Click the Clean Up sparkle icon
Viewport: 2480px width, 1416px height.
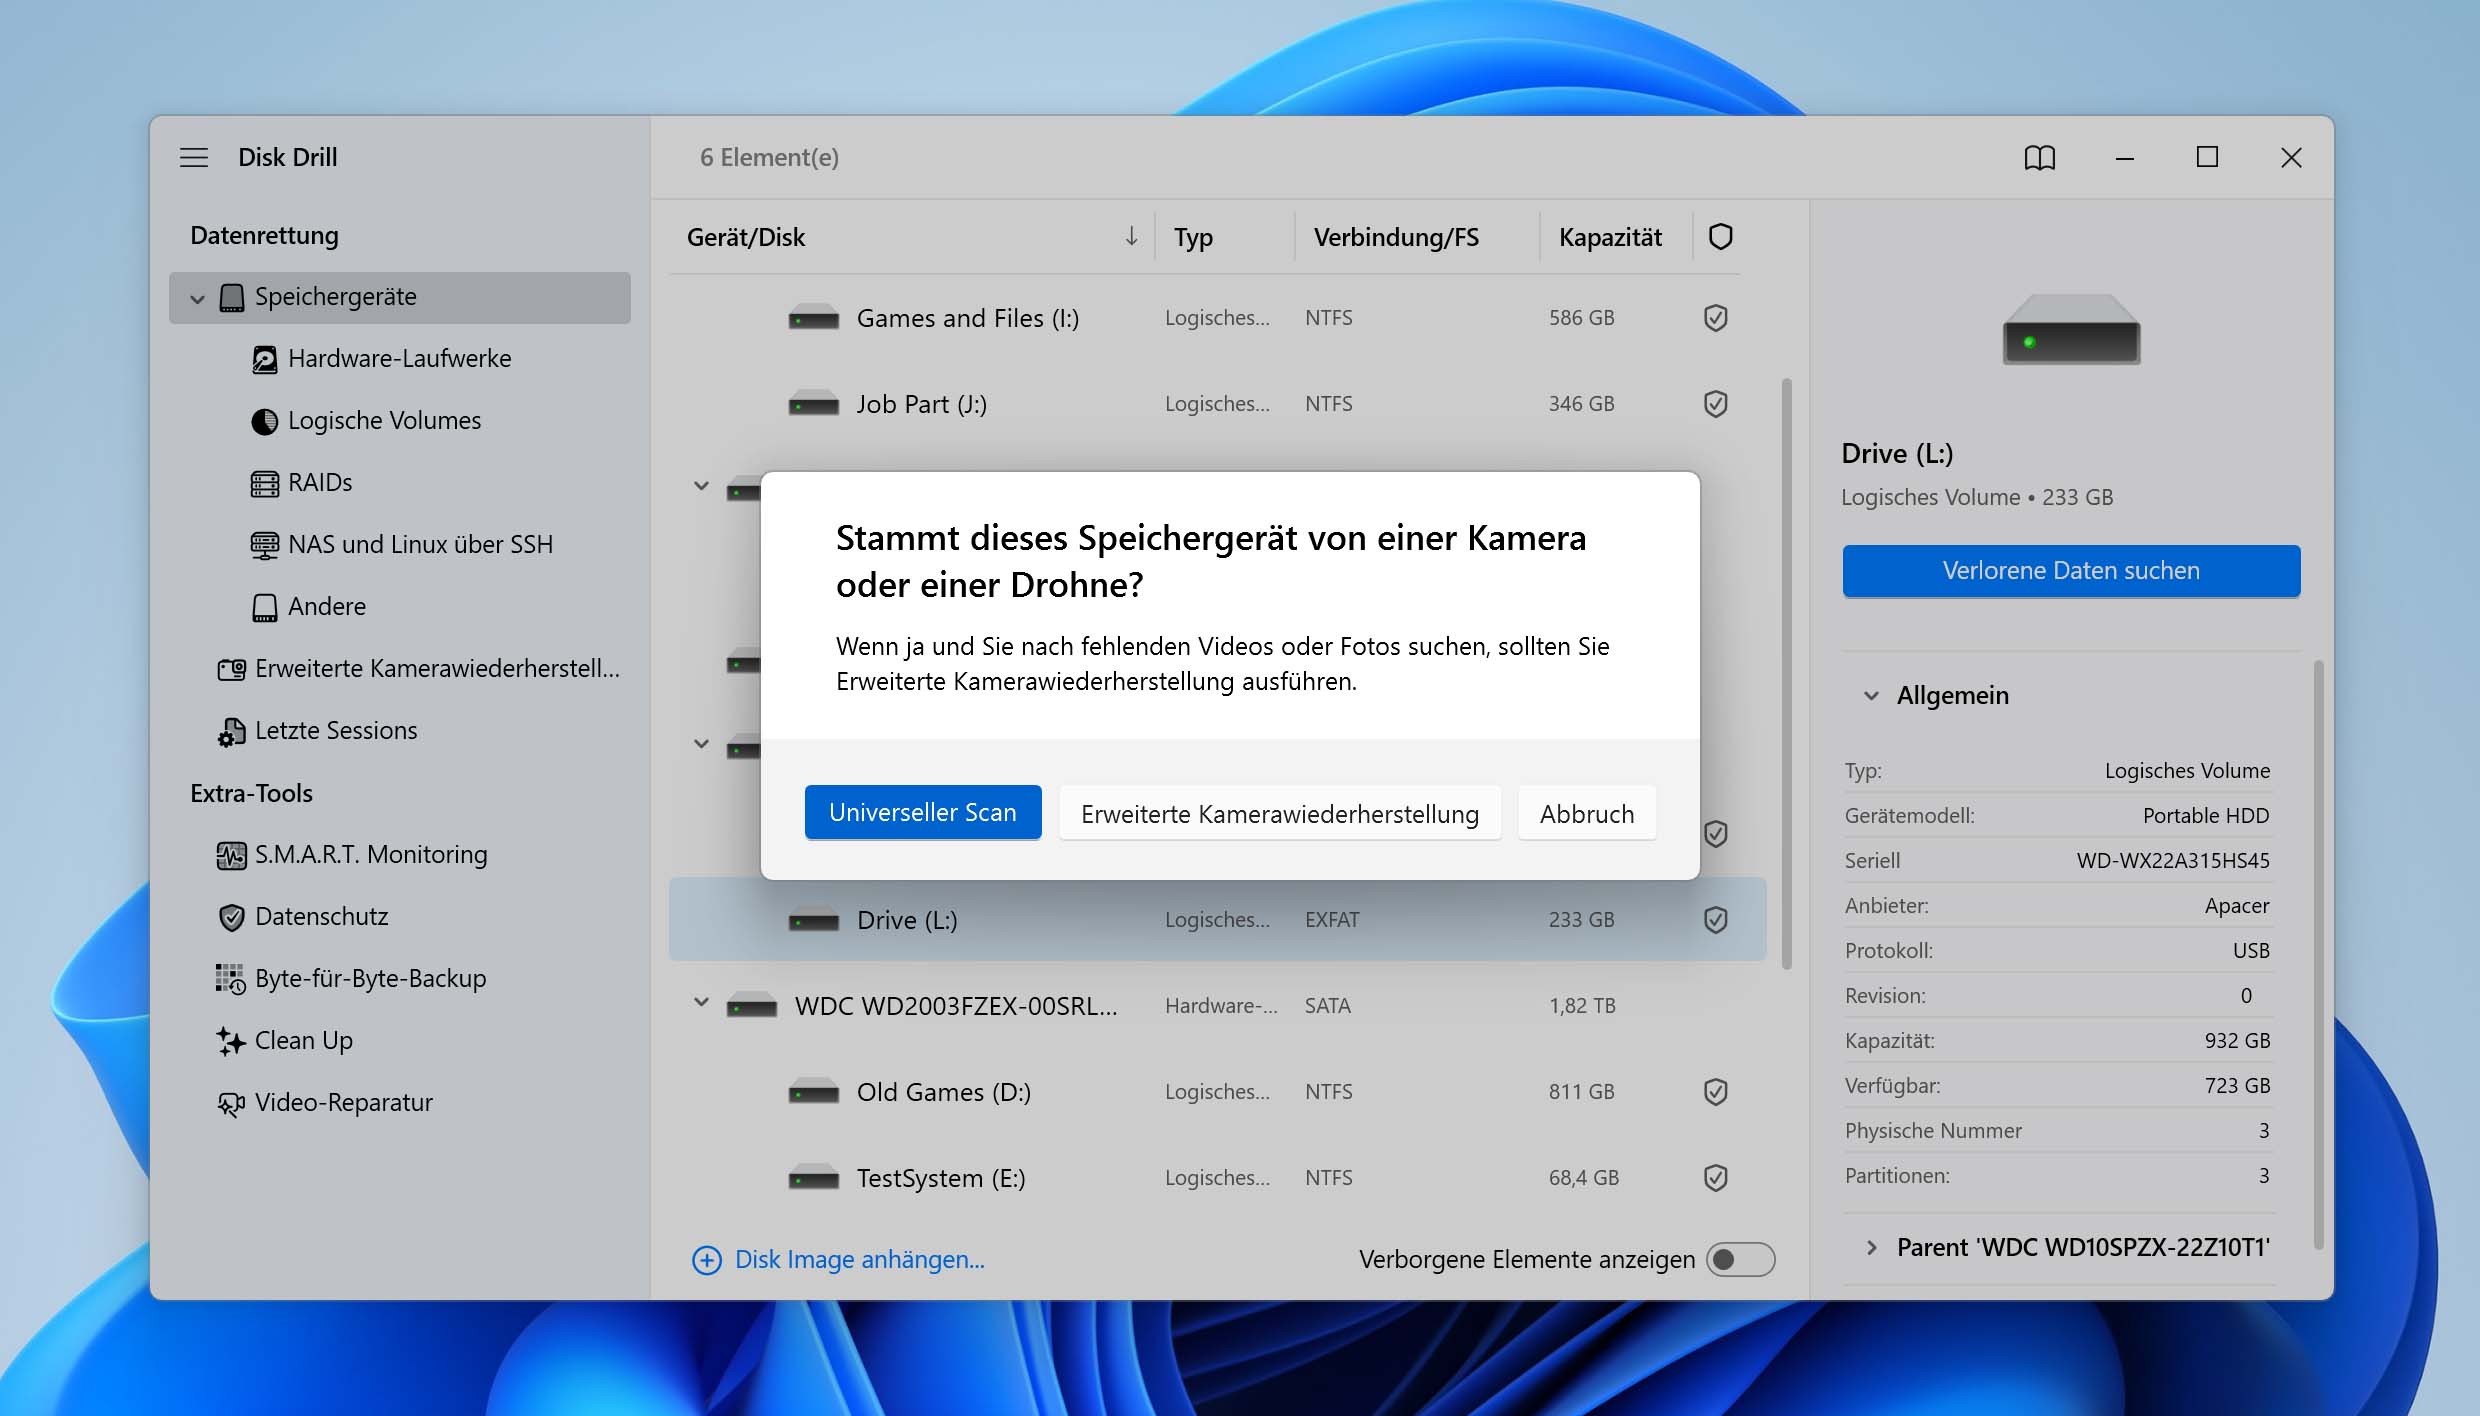coord(231,1041)
